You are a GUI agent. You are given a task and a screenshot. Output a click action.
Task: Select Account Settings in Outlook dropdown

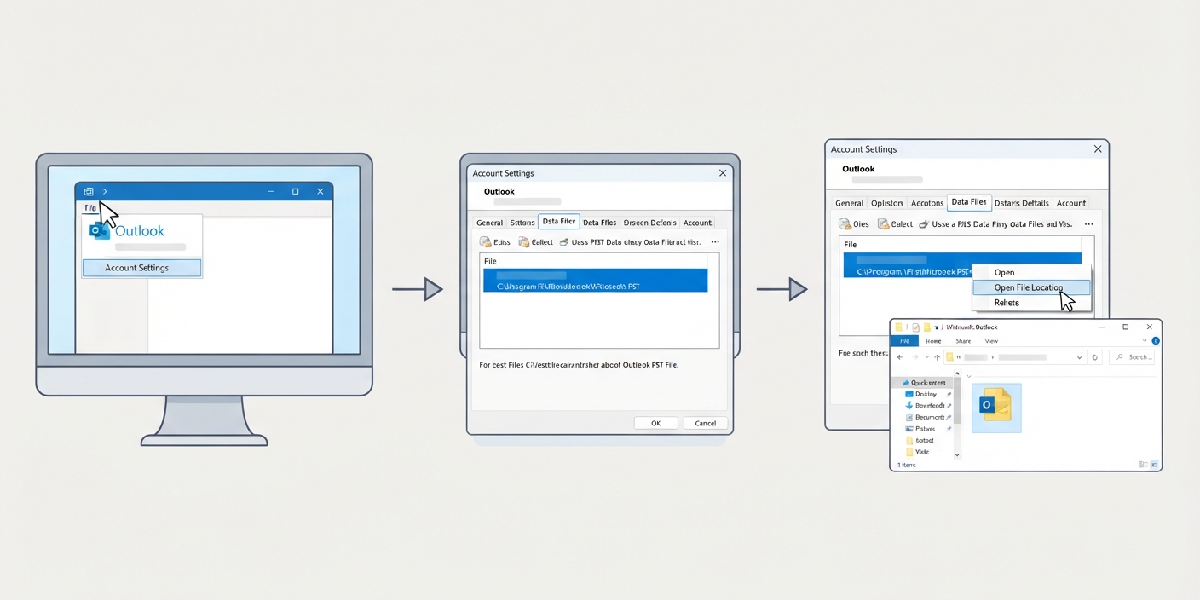[141, 268]
